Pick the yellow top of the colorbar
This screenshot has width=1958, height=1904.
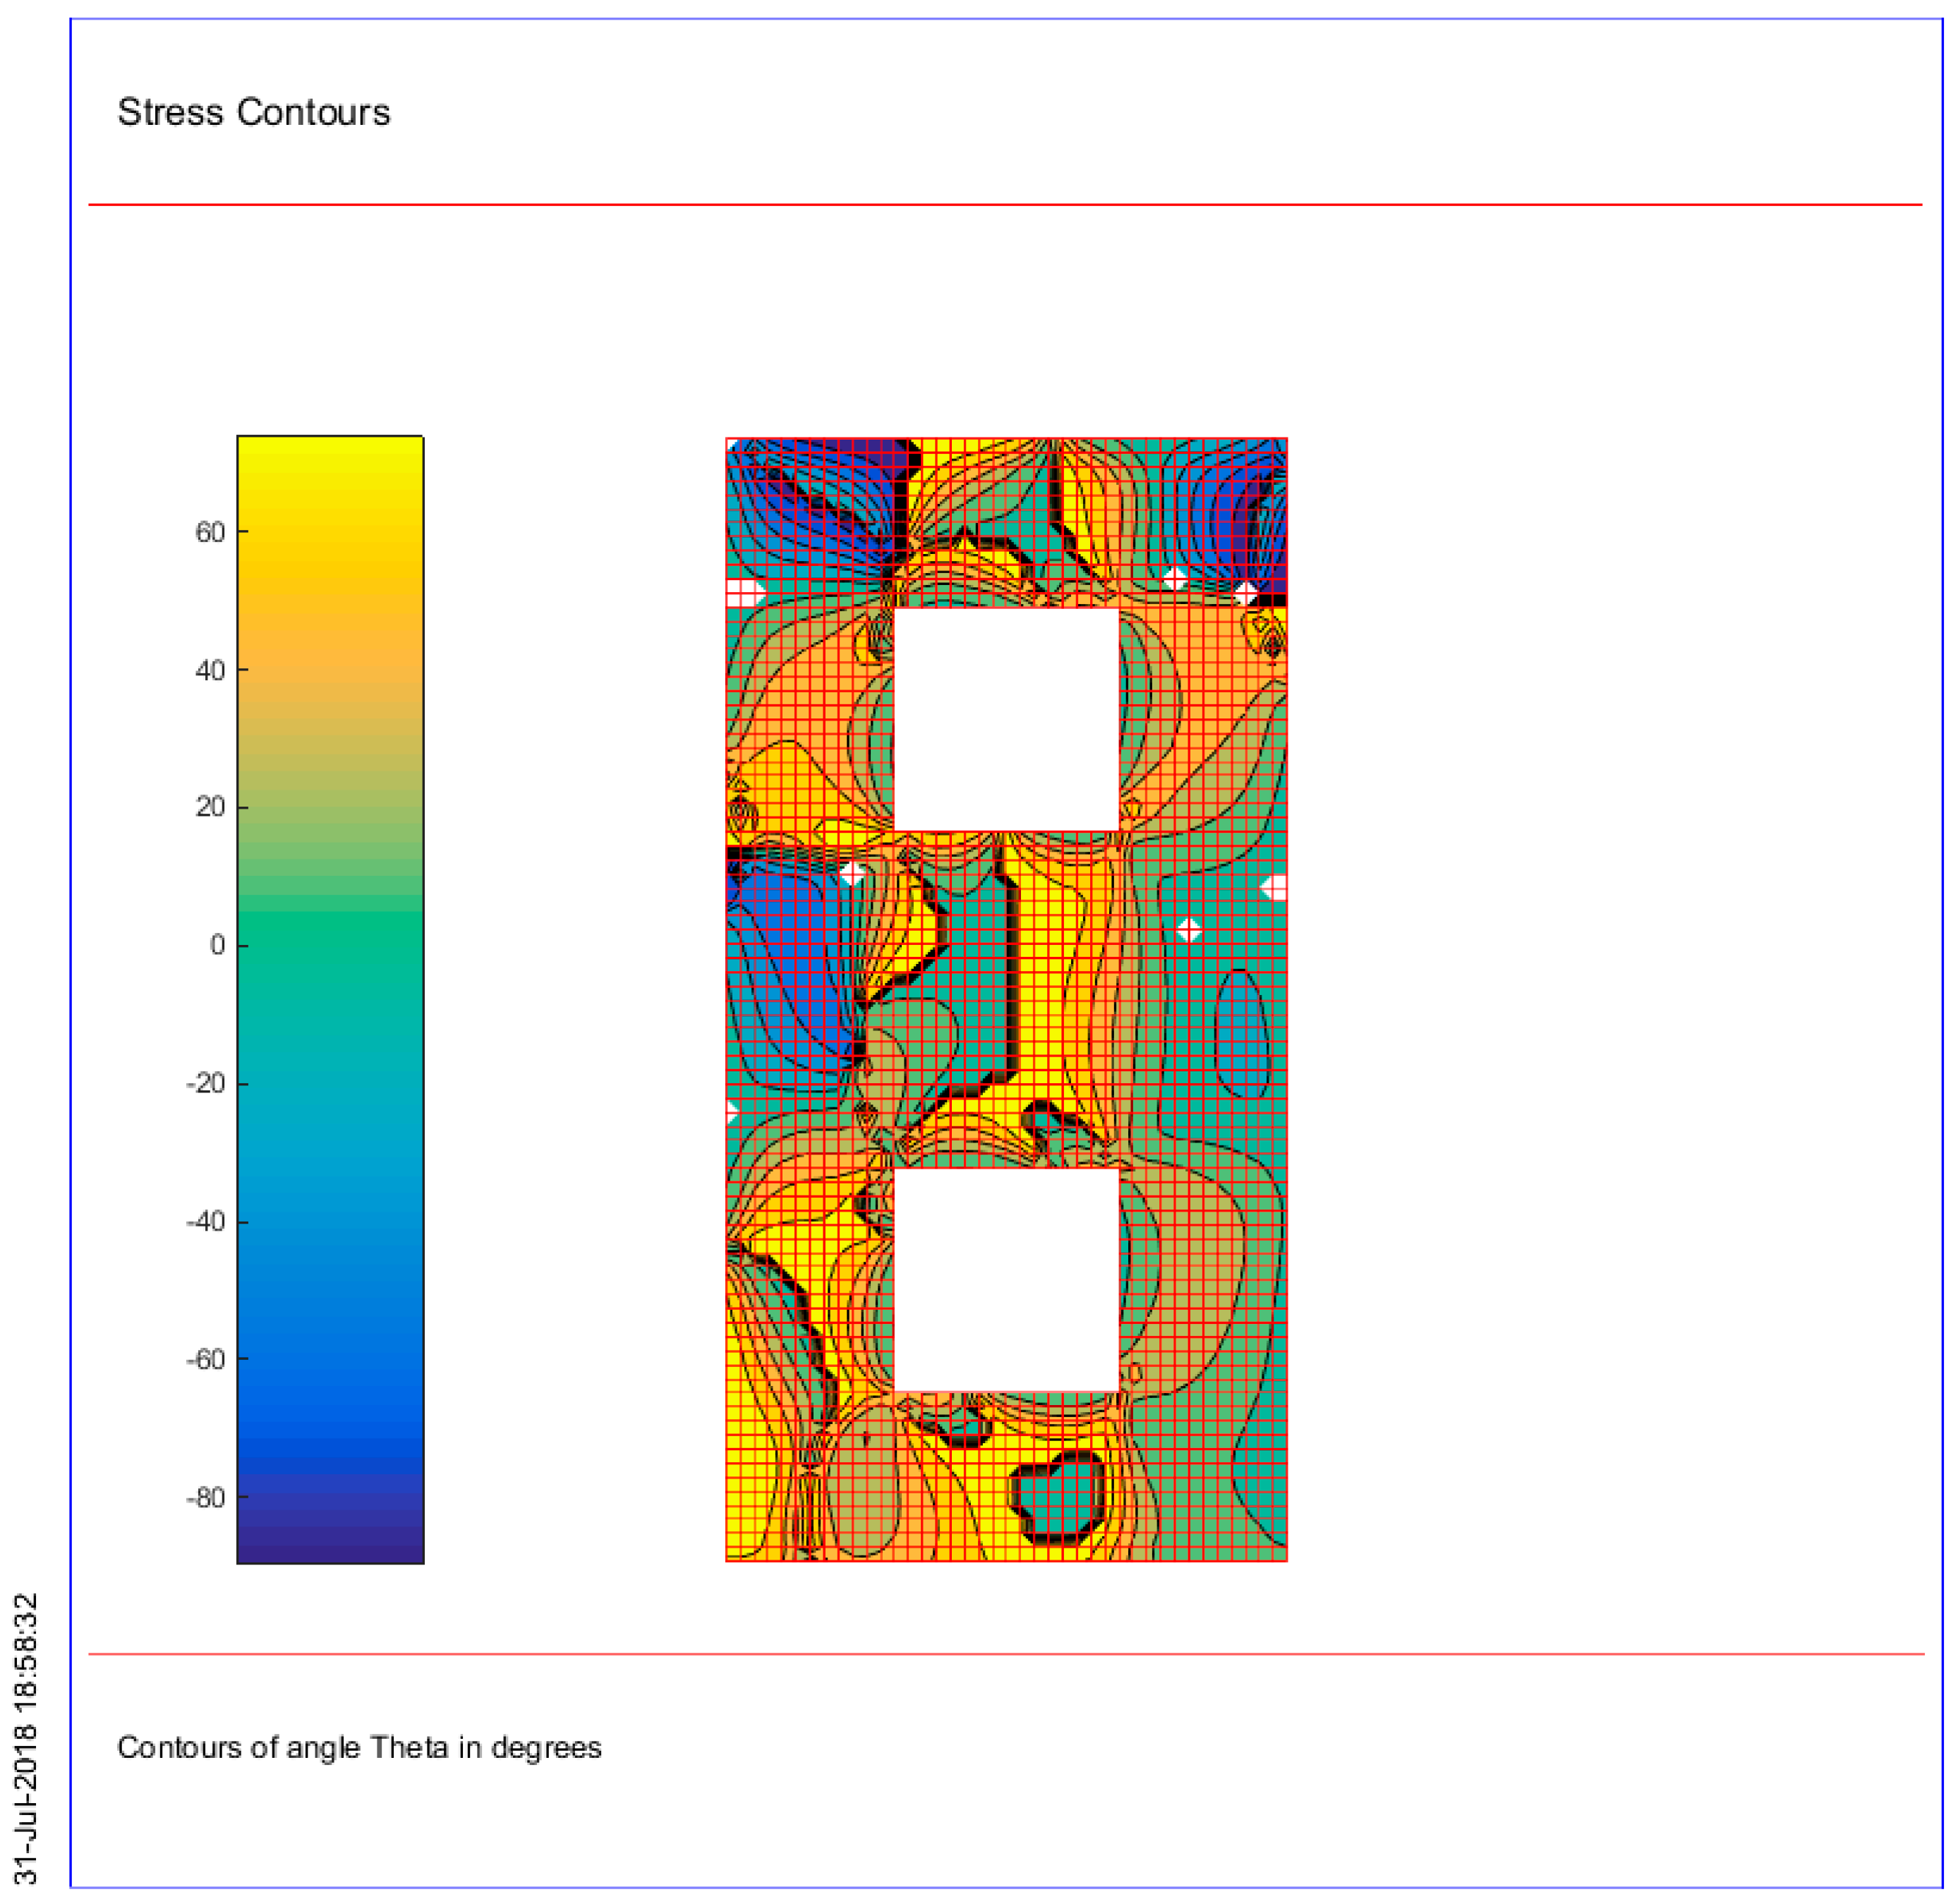click(x=330, y=455)
